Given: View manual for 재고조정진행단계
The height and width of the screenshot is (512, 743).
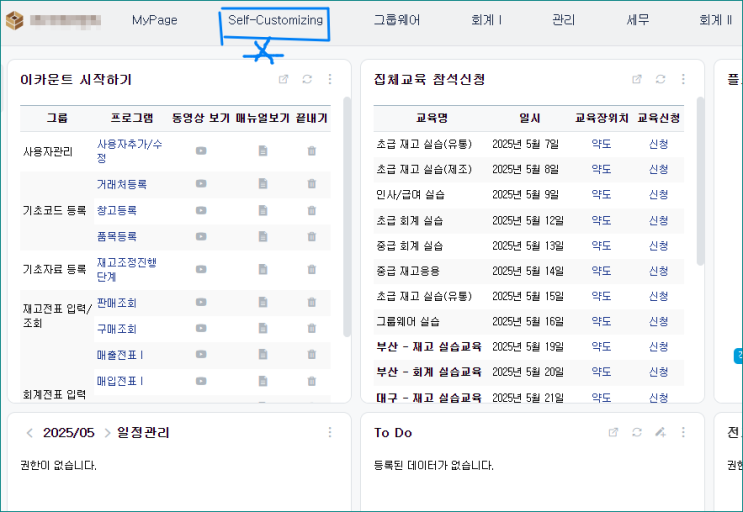Looking at the screenshot, I should click(263, 269).
